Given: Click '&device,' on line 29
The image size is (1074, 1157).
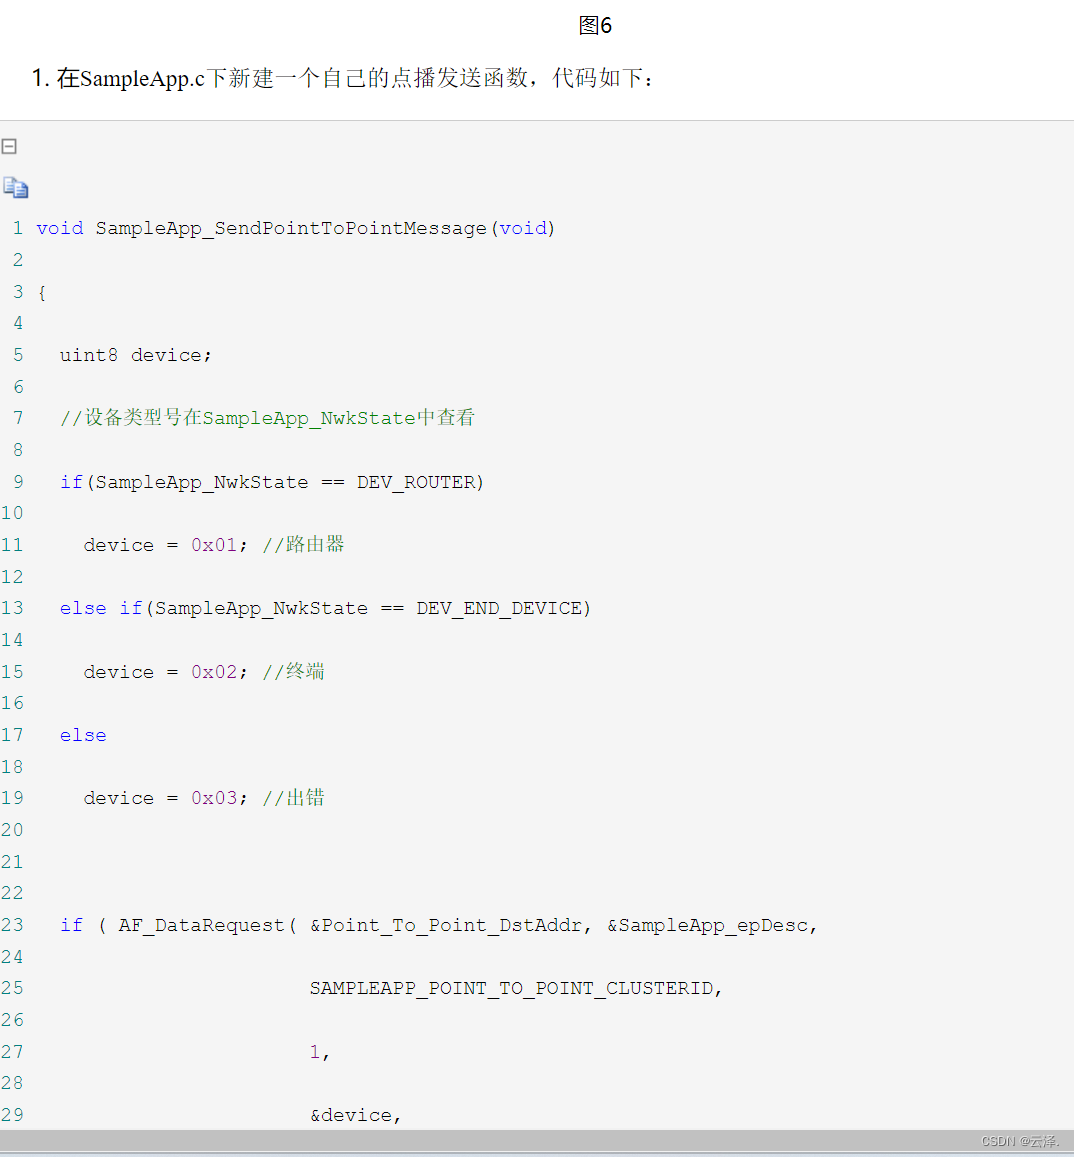Looking at the screenshot, I should pyautogui.click(x=356, y=1115).
